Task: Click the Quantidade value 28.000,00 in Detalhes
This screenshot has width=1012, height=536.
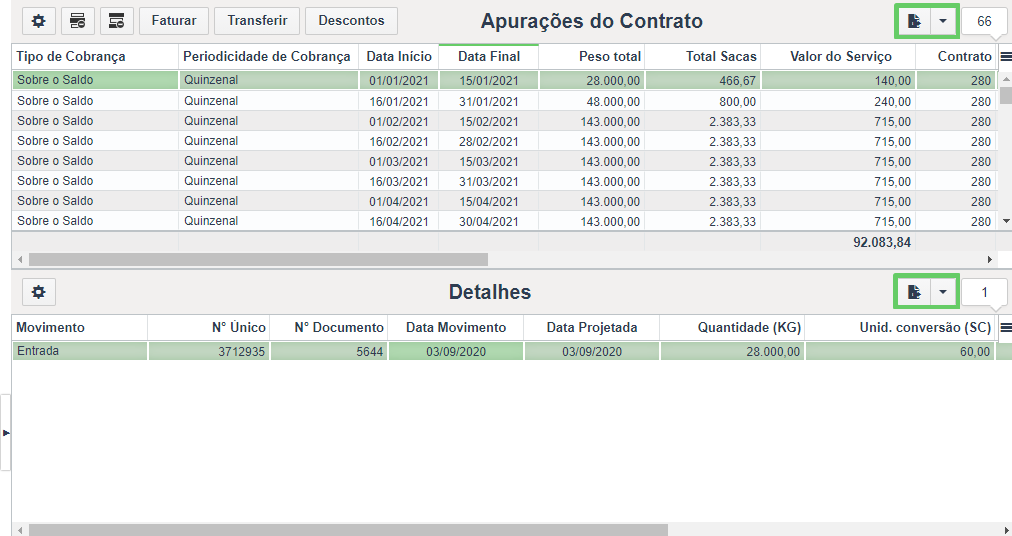Action: 732,351
